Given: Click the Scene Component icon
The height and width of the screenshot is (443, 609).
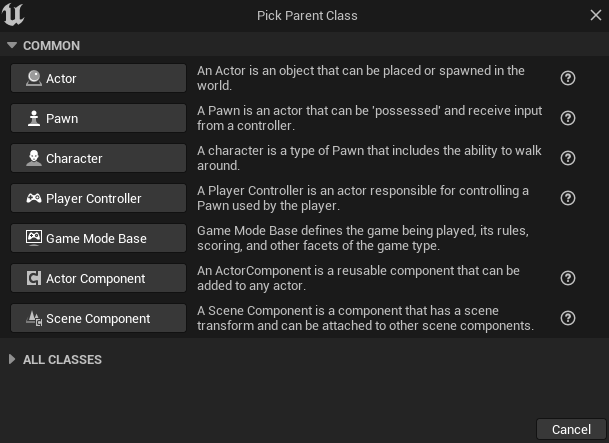Looking at the screenshot, I should tap(34, 318).
